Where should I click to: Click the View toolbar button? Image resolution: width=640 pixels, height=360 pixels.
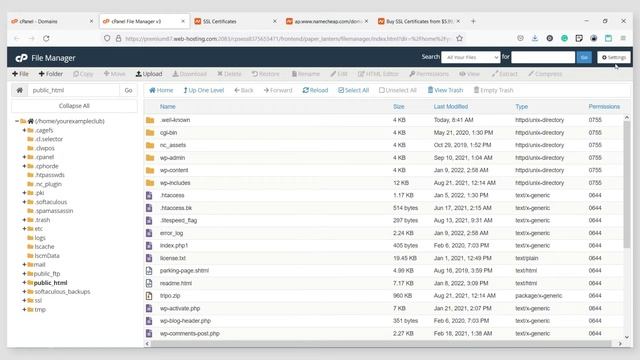tap(469, 74)
